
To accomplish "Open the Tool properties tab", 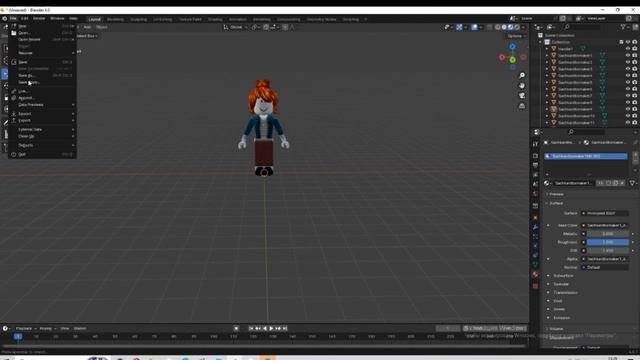I will point(536,144).
